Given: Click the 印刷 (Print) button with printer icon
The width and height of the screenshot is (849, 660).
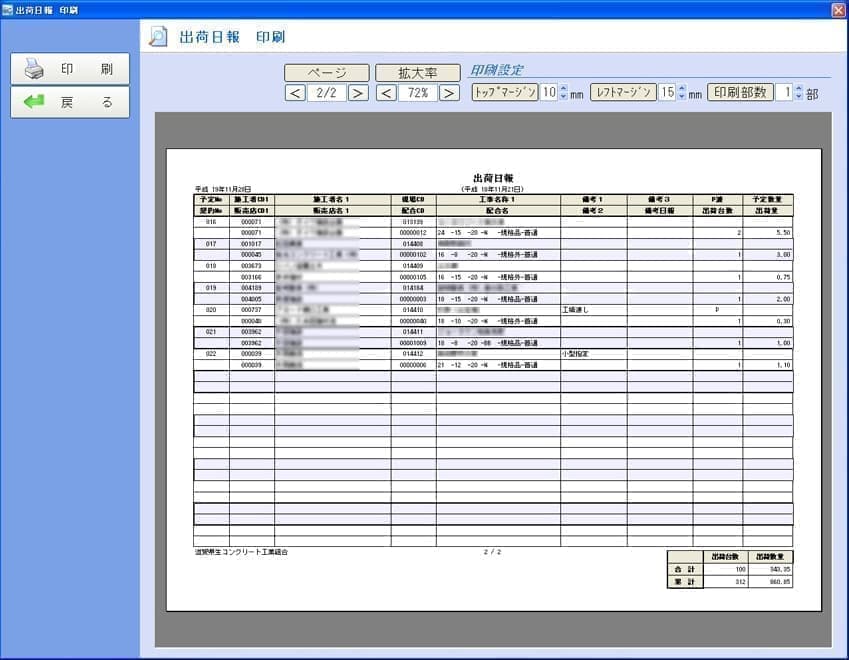Looking at the screenshot, I should point(69,69).
